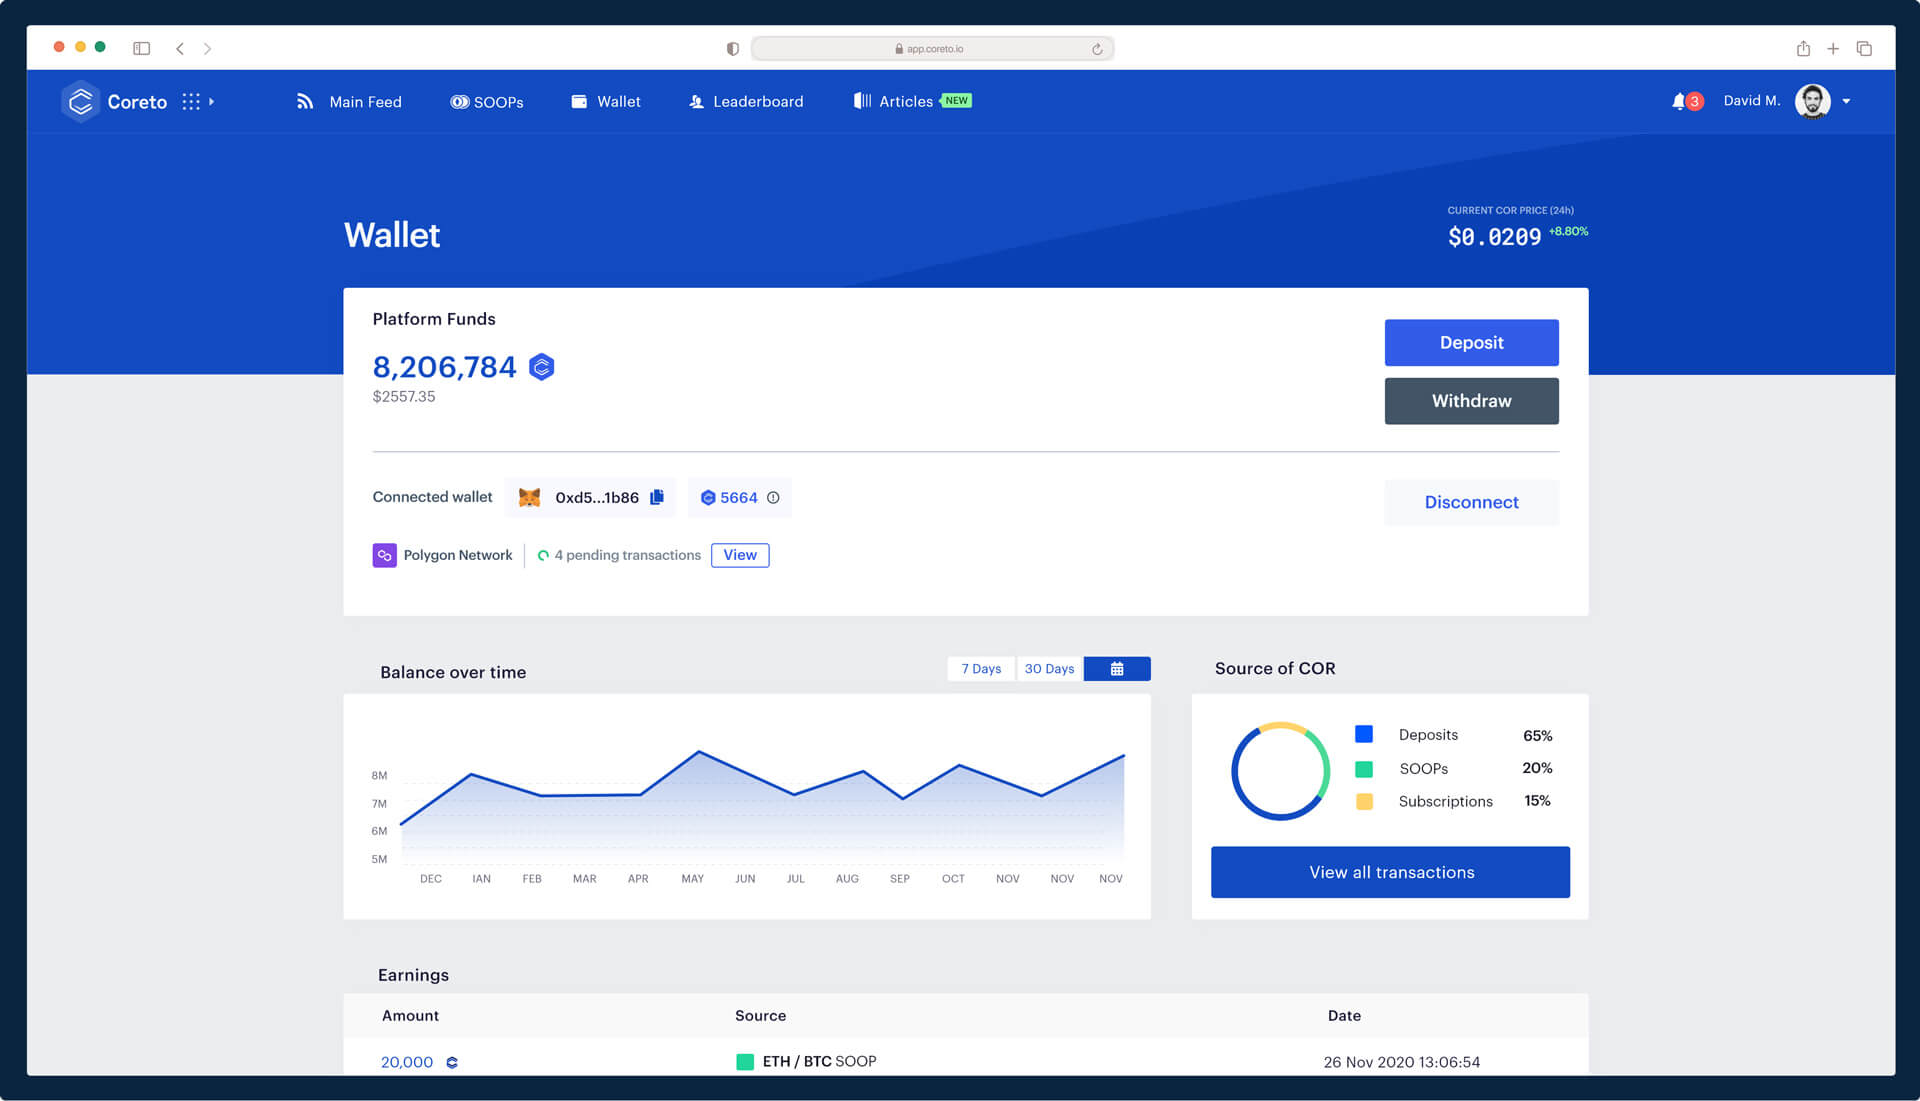Click the browser address bar app.coreto.io

pos(932,48)
